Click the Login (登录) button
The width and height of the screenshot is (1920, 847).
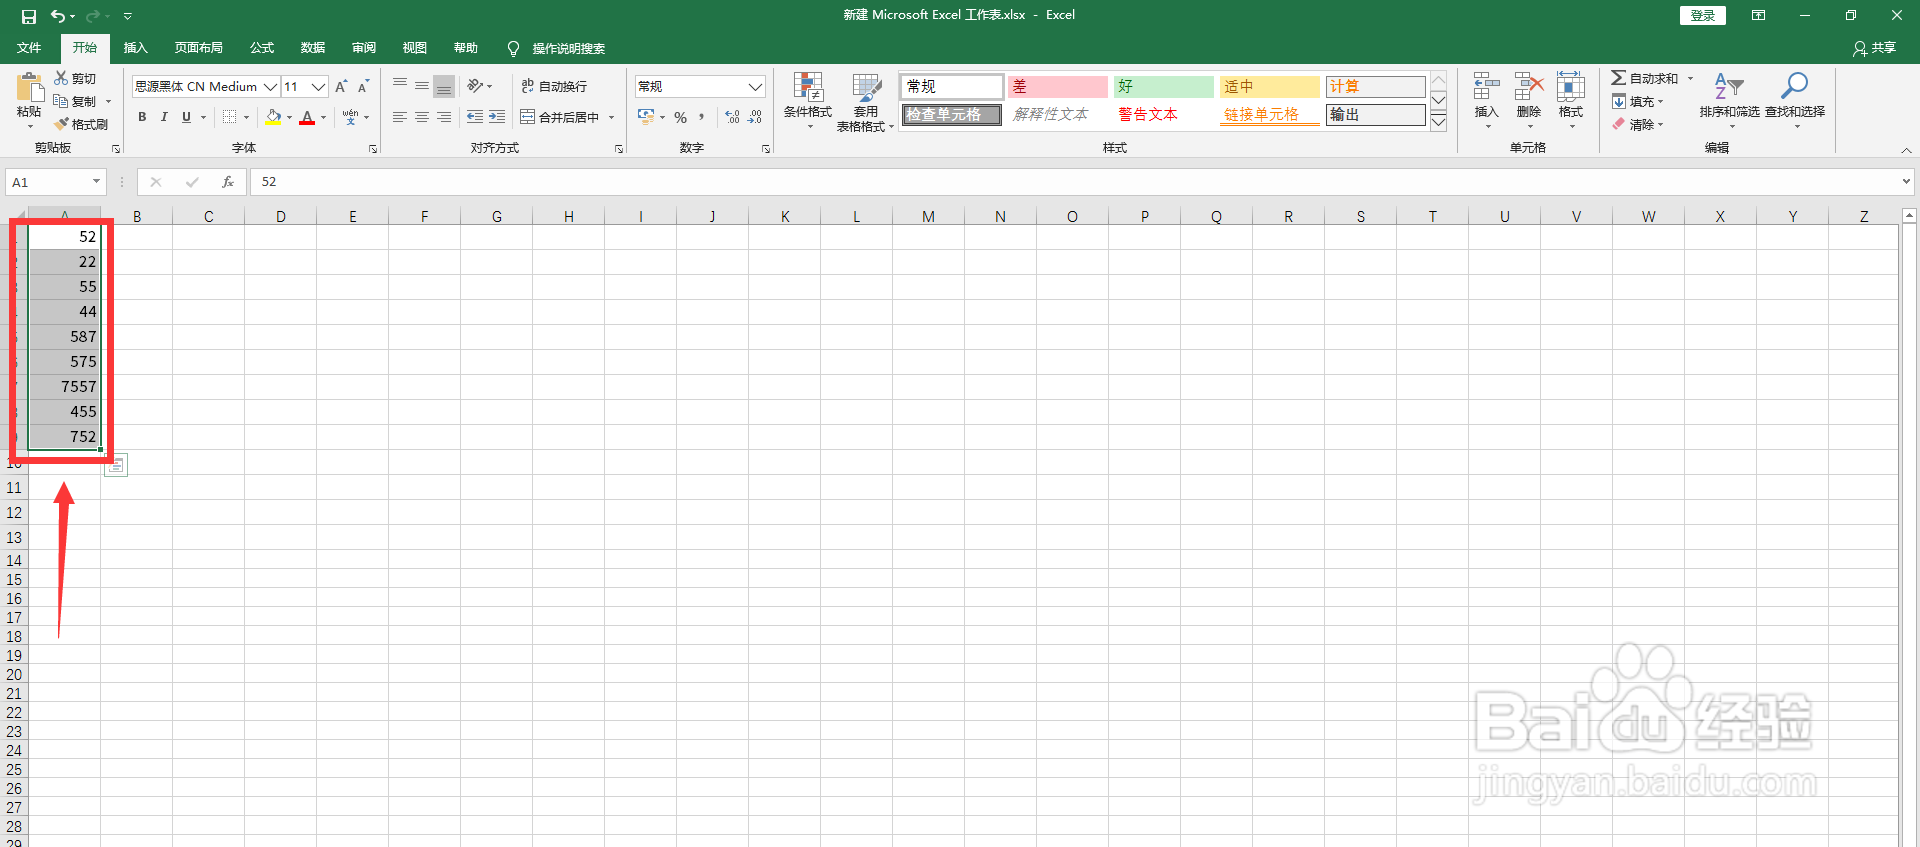pyautogui.click(x=1703, y=15)
